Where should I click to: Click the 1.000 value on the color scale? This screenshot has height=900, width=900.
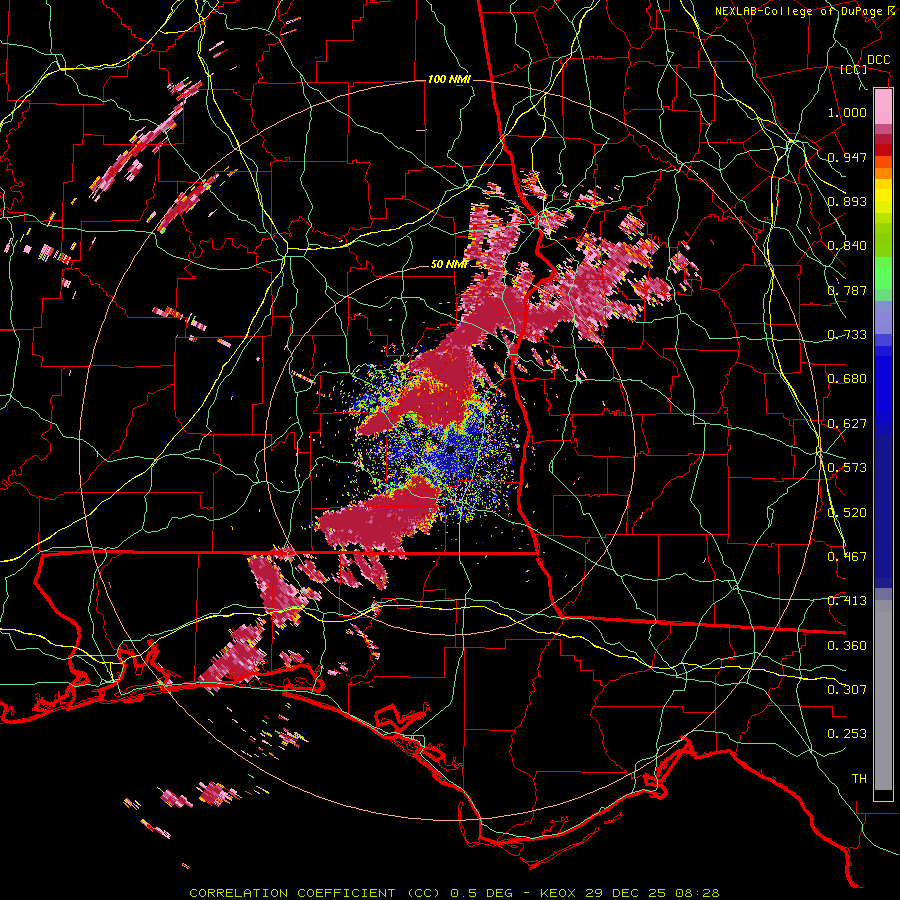(847, 112)
